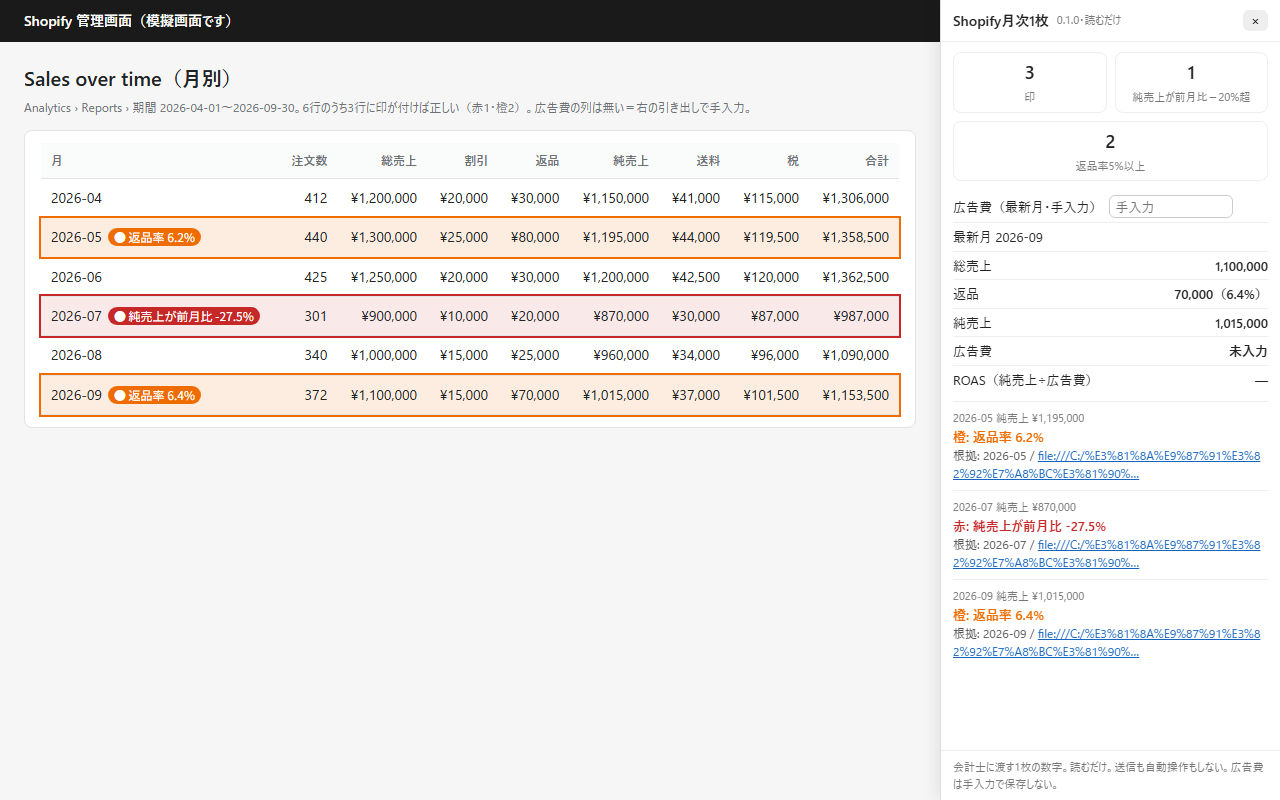Close the Shopify月次1枚 side panel
Image resolution: width=1280 pixels, height=800 pixels.
point(1255,21)
